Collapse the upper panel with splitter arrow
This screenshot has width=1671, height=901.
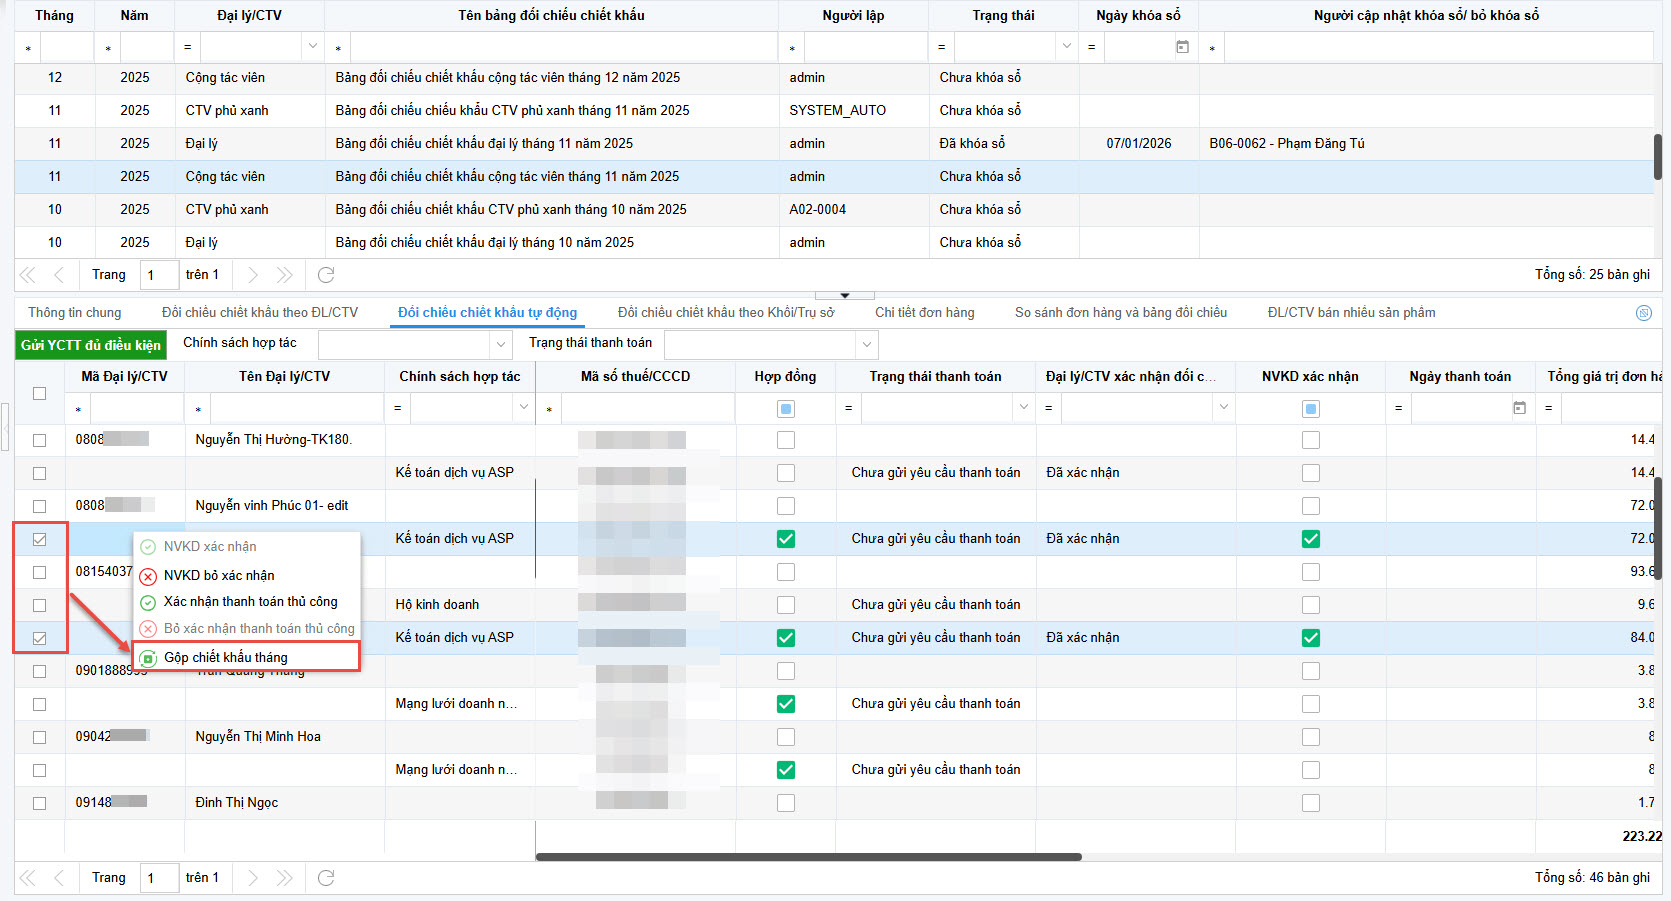(844, 295)
